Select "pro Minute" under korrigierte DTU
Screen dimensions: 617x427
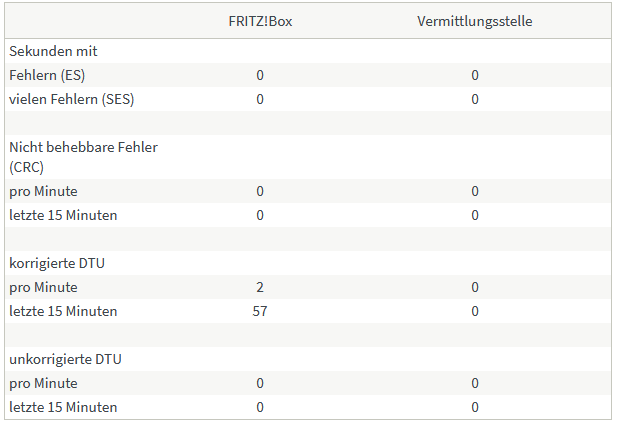(43, 287)
